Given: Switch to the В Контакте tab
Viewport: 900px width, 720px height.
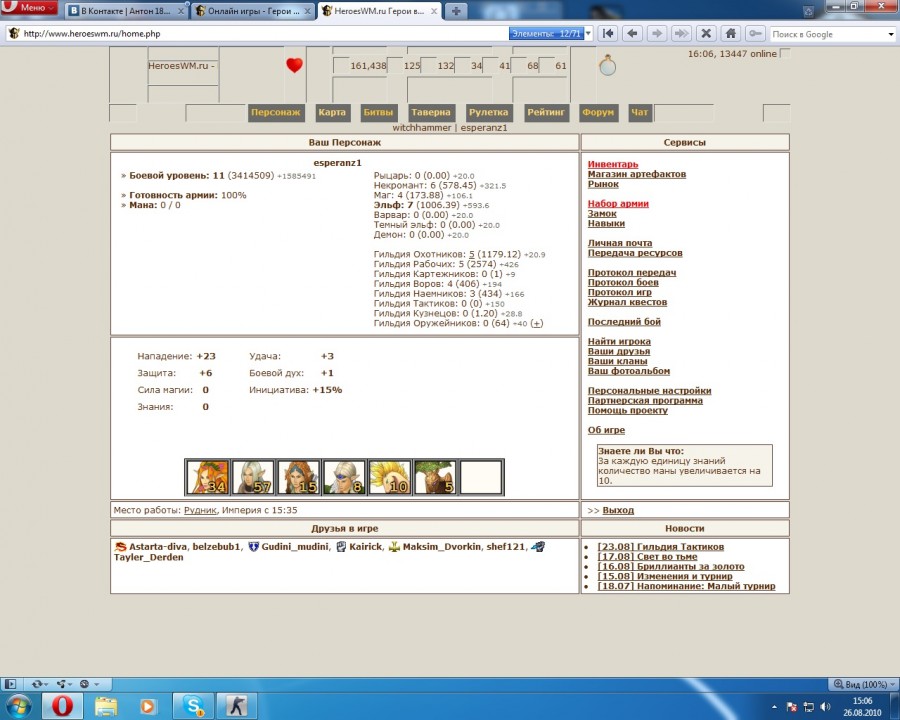Looking at the screenshot, I should click(x=126, y=11).
